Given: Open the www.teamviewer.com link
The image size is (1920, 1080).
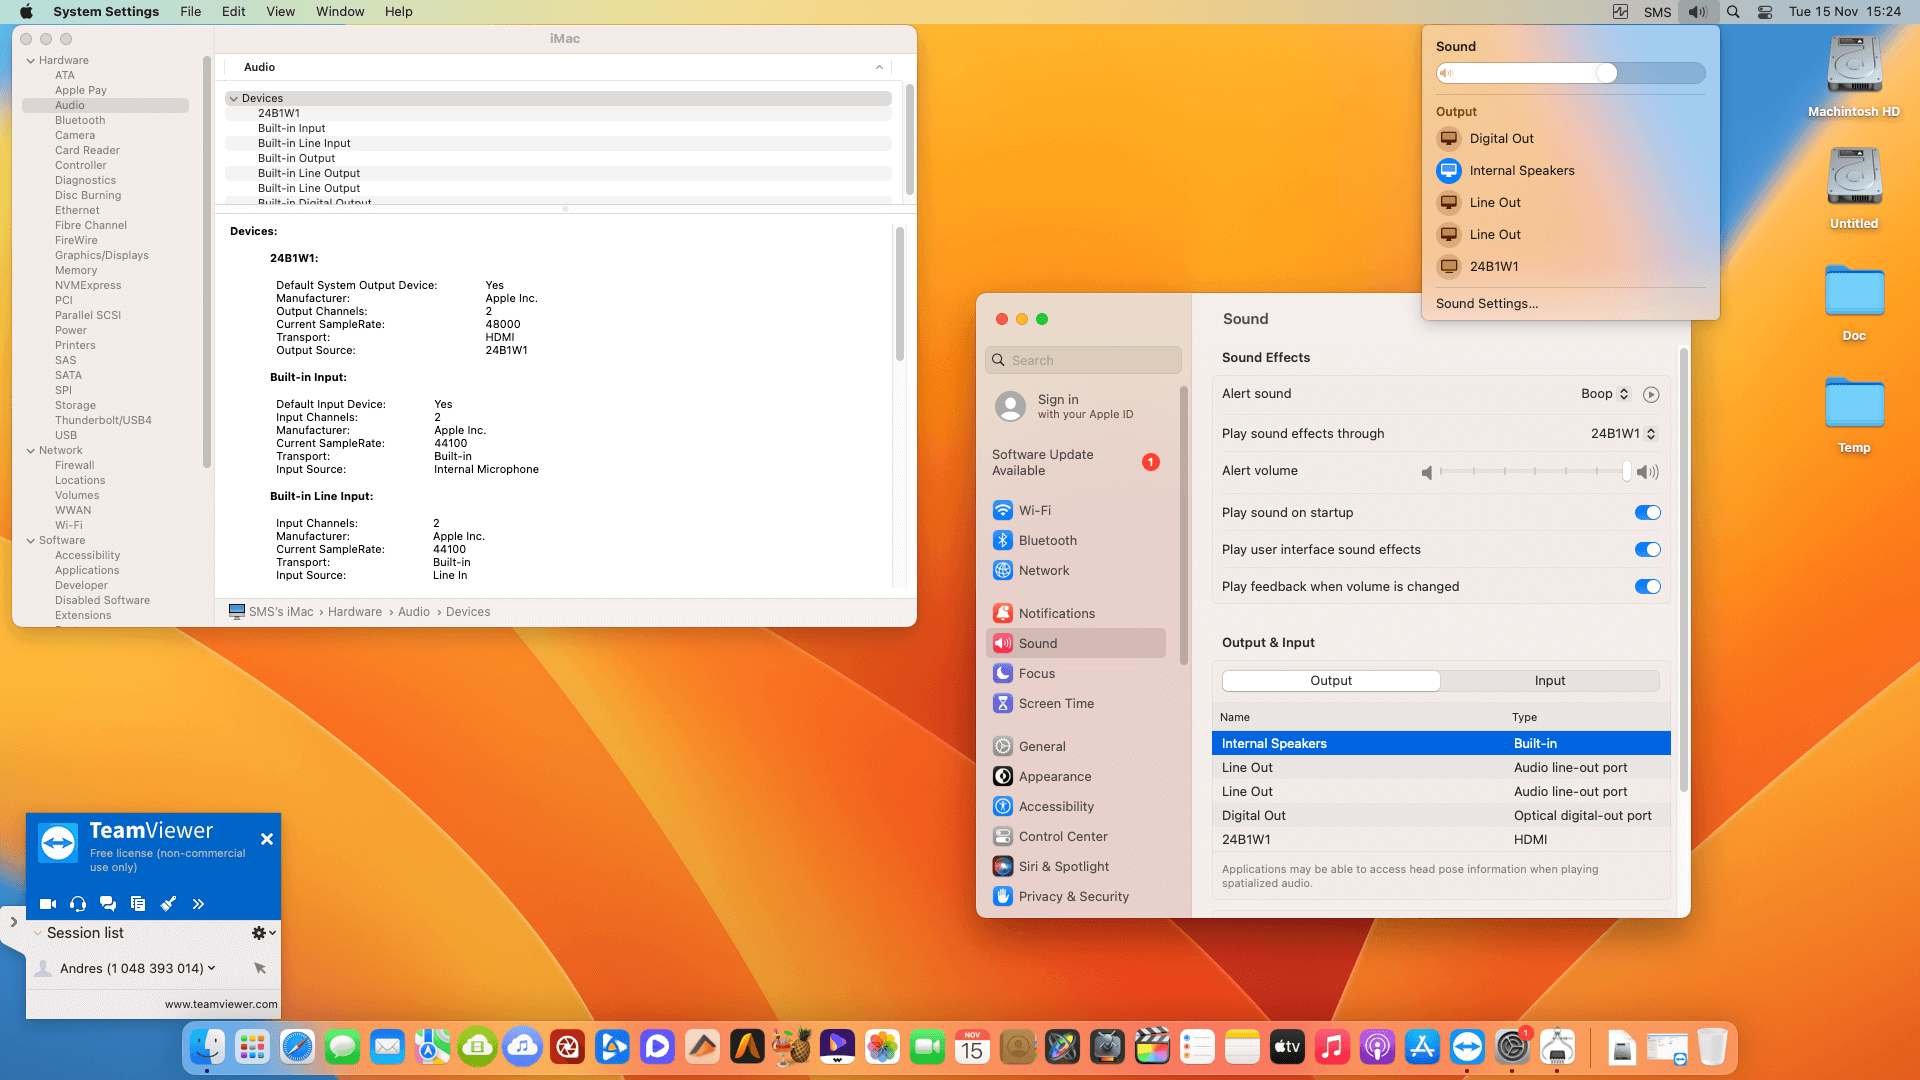Looking at the screenshot, I should [x=221, y=1004].
